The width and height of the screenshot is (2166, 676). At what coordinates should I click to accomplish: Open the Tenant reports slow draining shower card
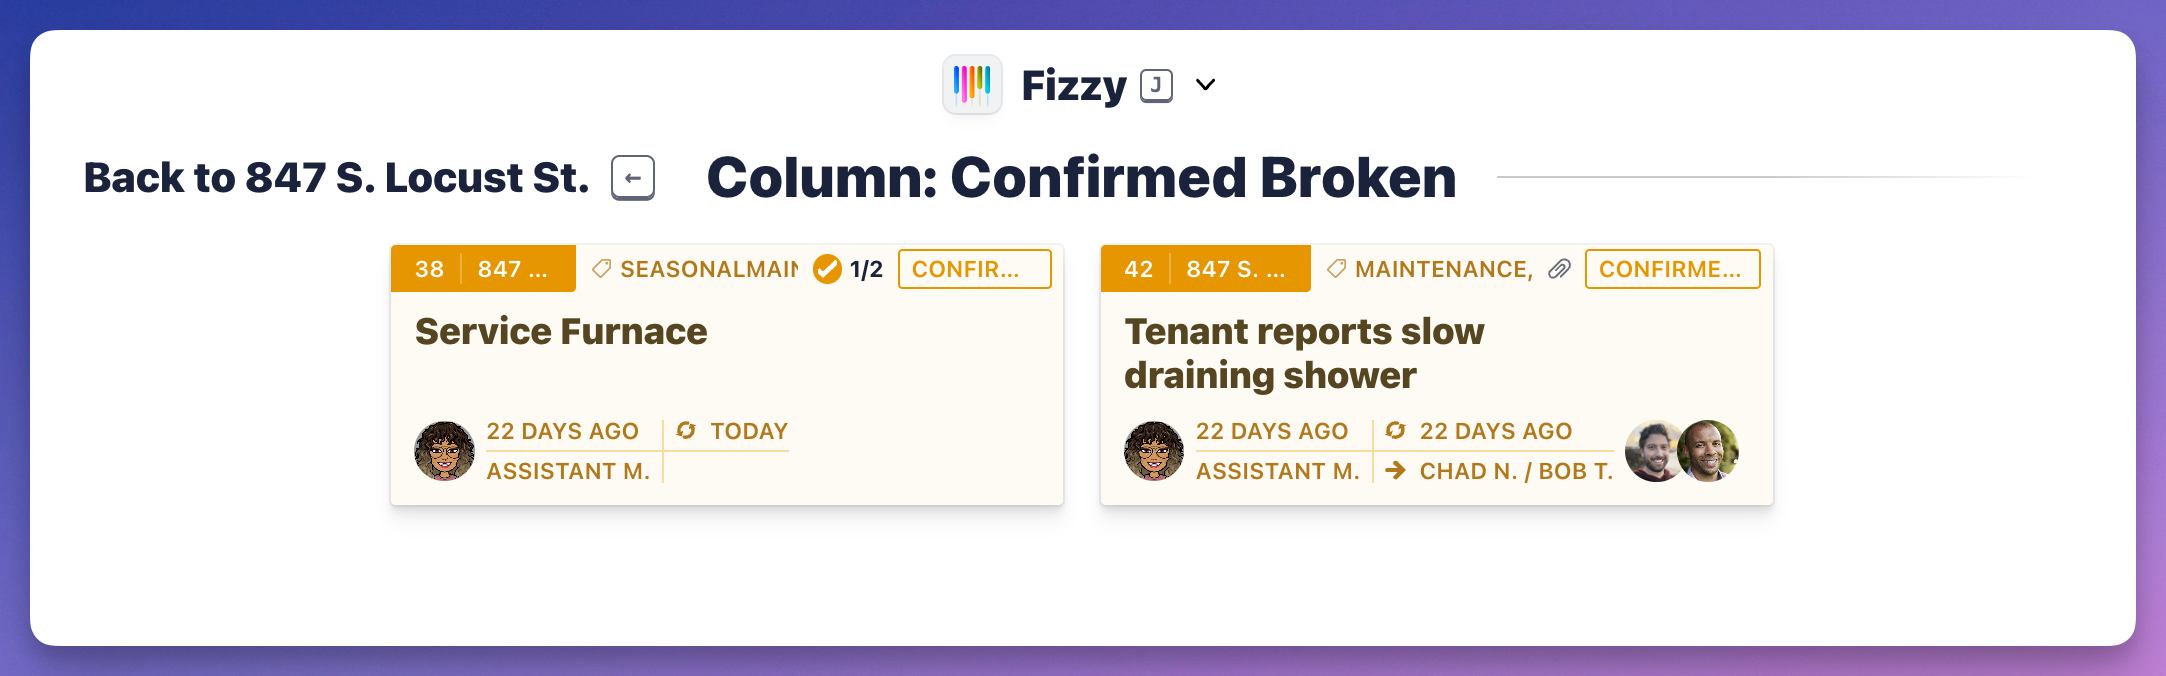(1303, 353)
